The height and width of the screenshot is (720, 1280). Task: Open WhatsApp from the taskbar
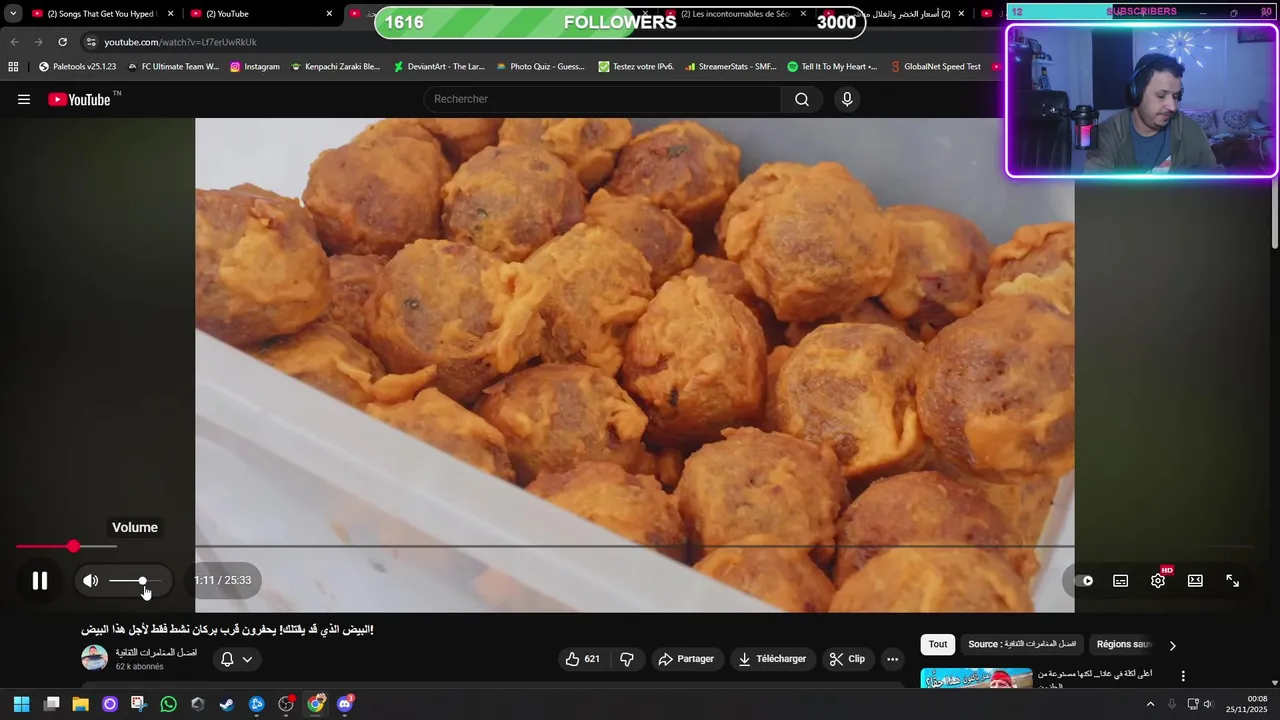pos(168,704)
